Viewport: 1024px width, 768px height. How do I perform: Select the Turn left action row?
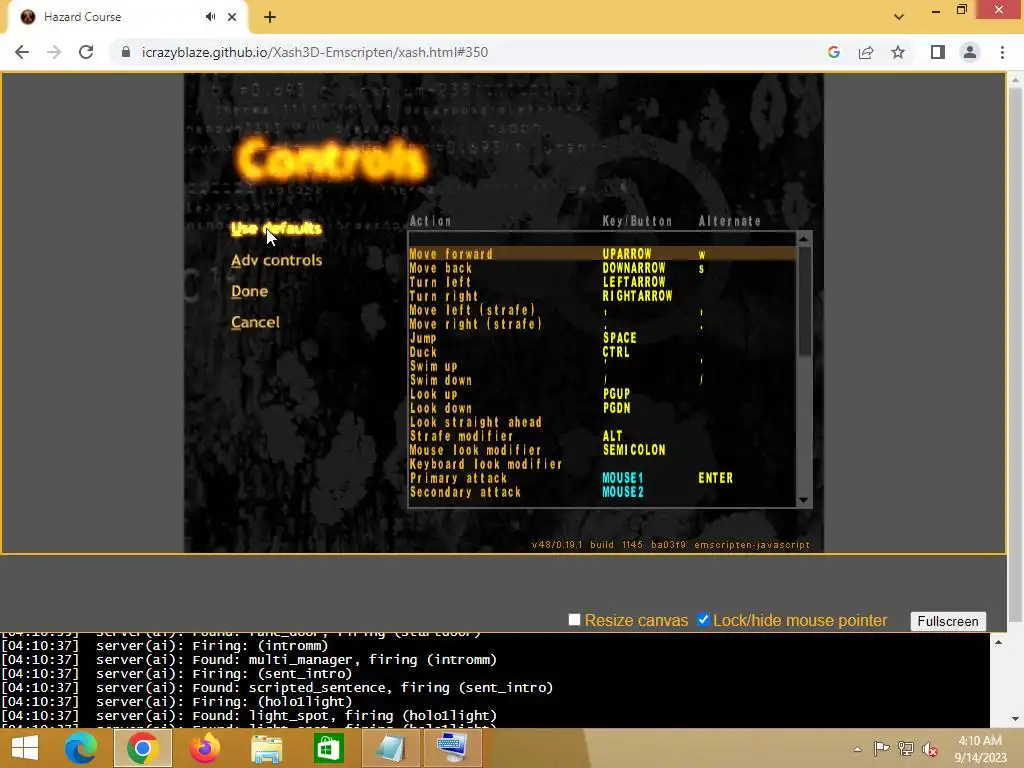[x=602, y=282]
